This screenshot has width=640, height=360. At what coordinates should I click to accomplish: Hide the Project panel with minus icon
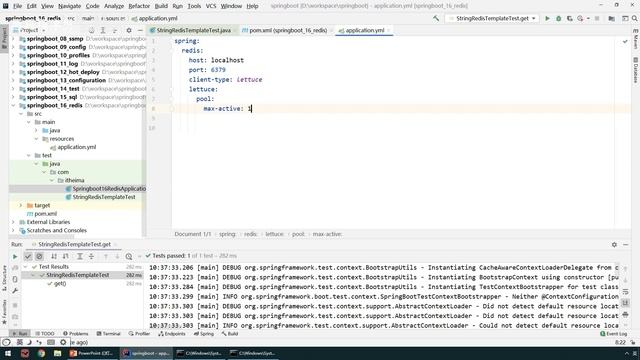point(140,30)
